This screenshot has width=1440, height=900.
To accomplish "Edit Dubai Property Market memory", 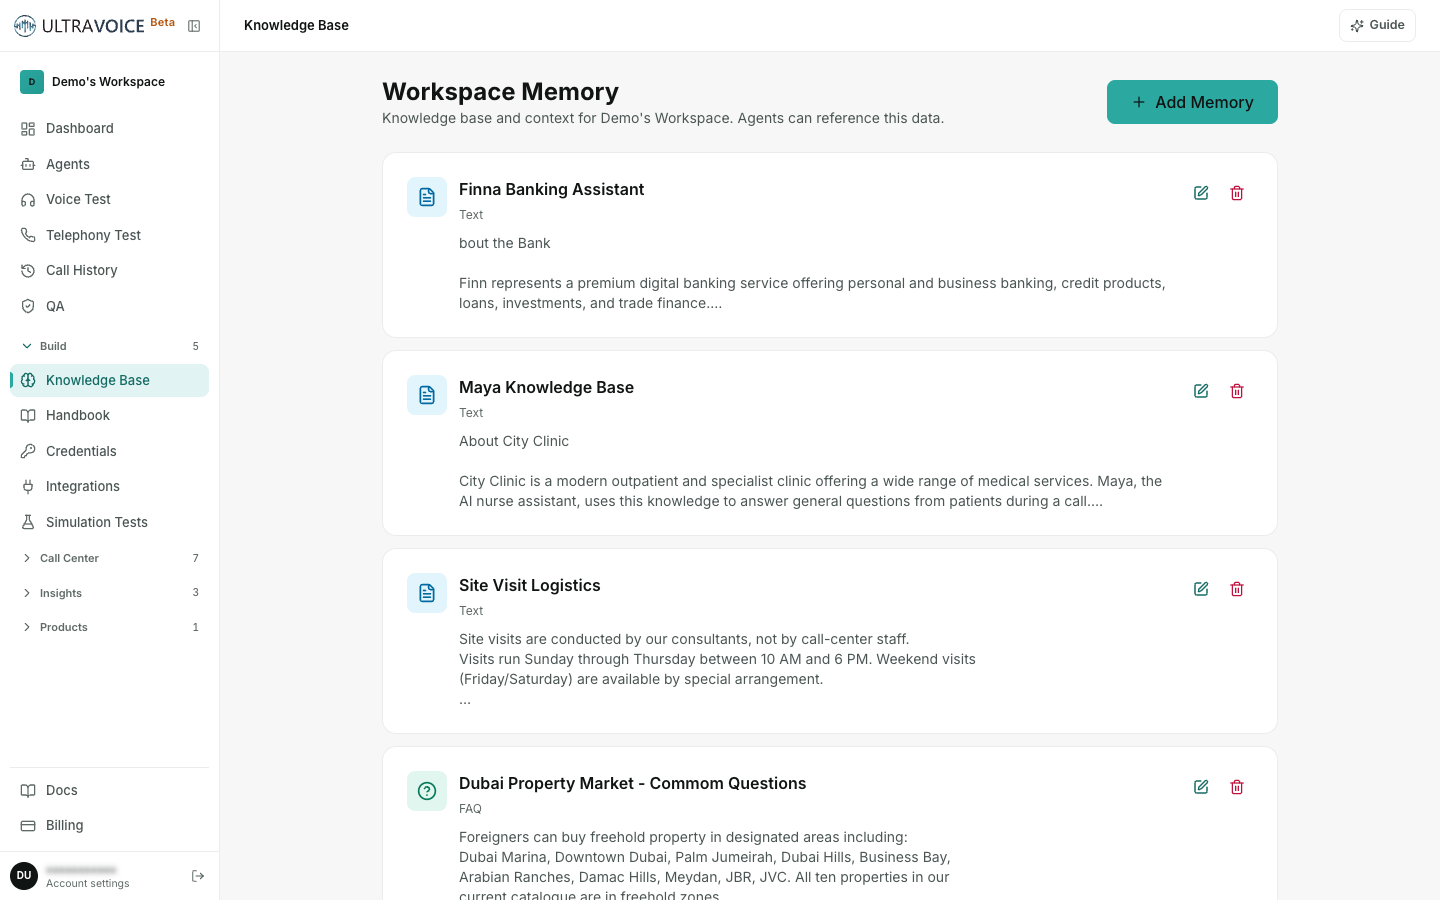I will [x=1201, y=787].
